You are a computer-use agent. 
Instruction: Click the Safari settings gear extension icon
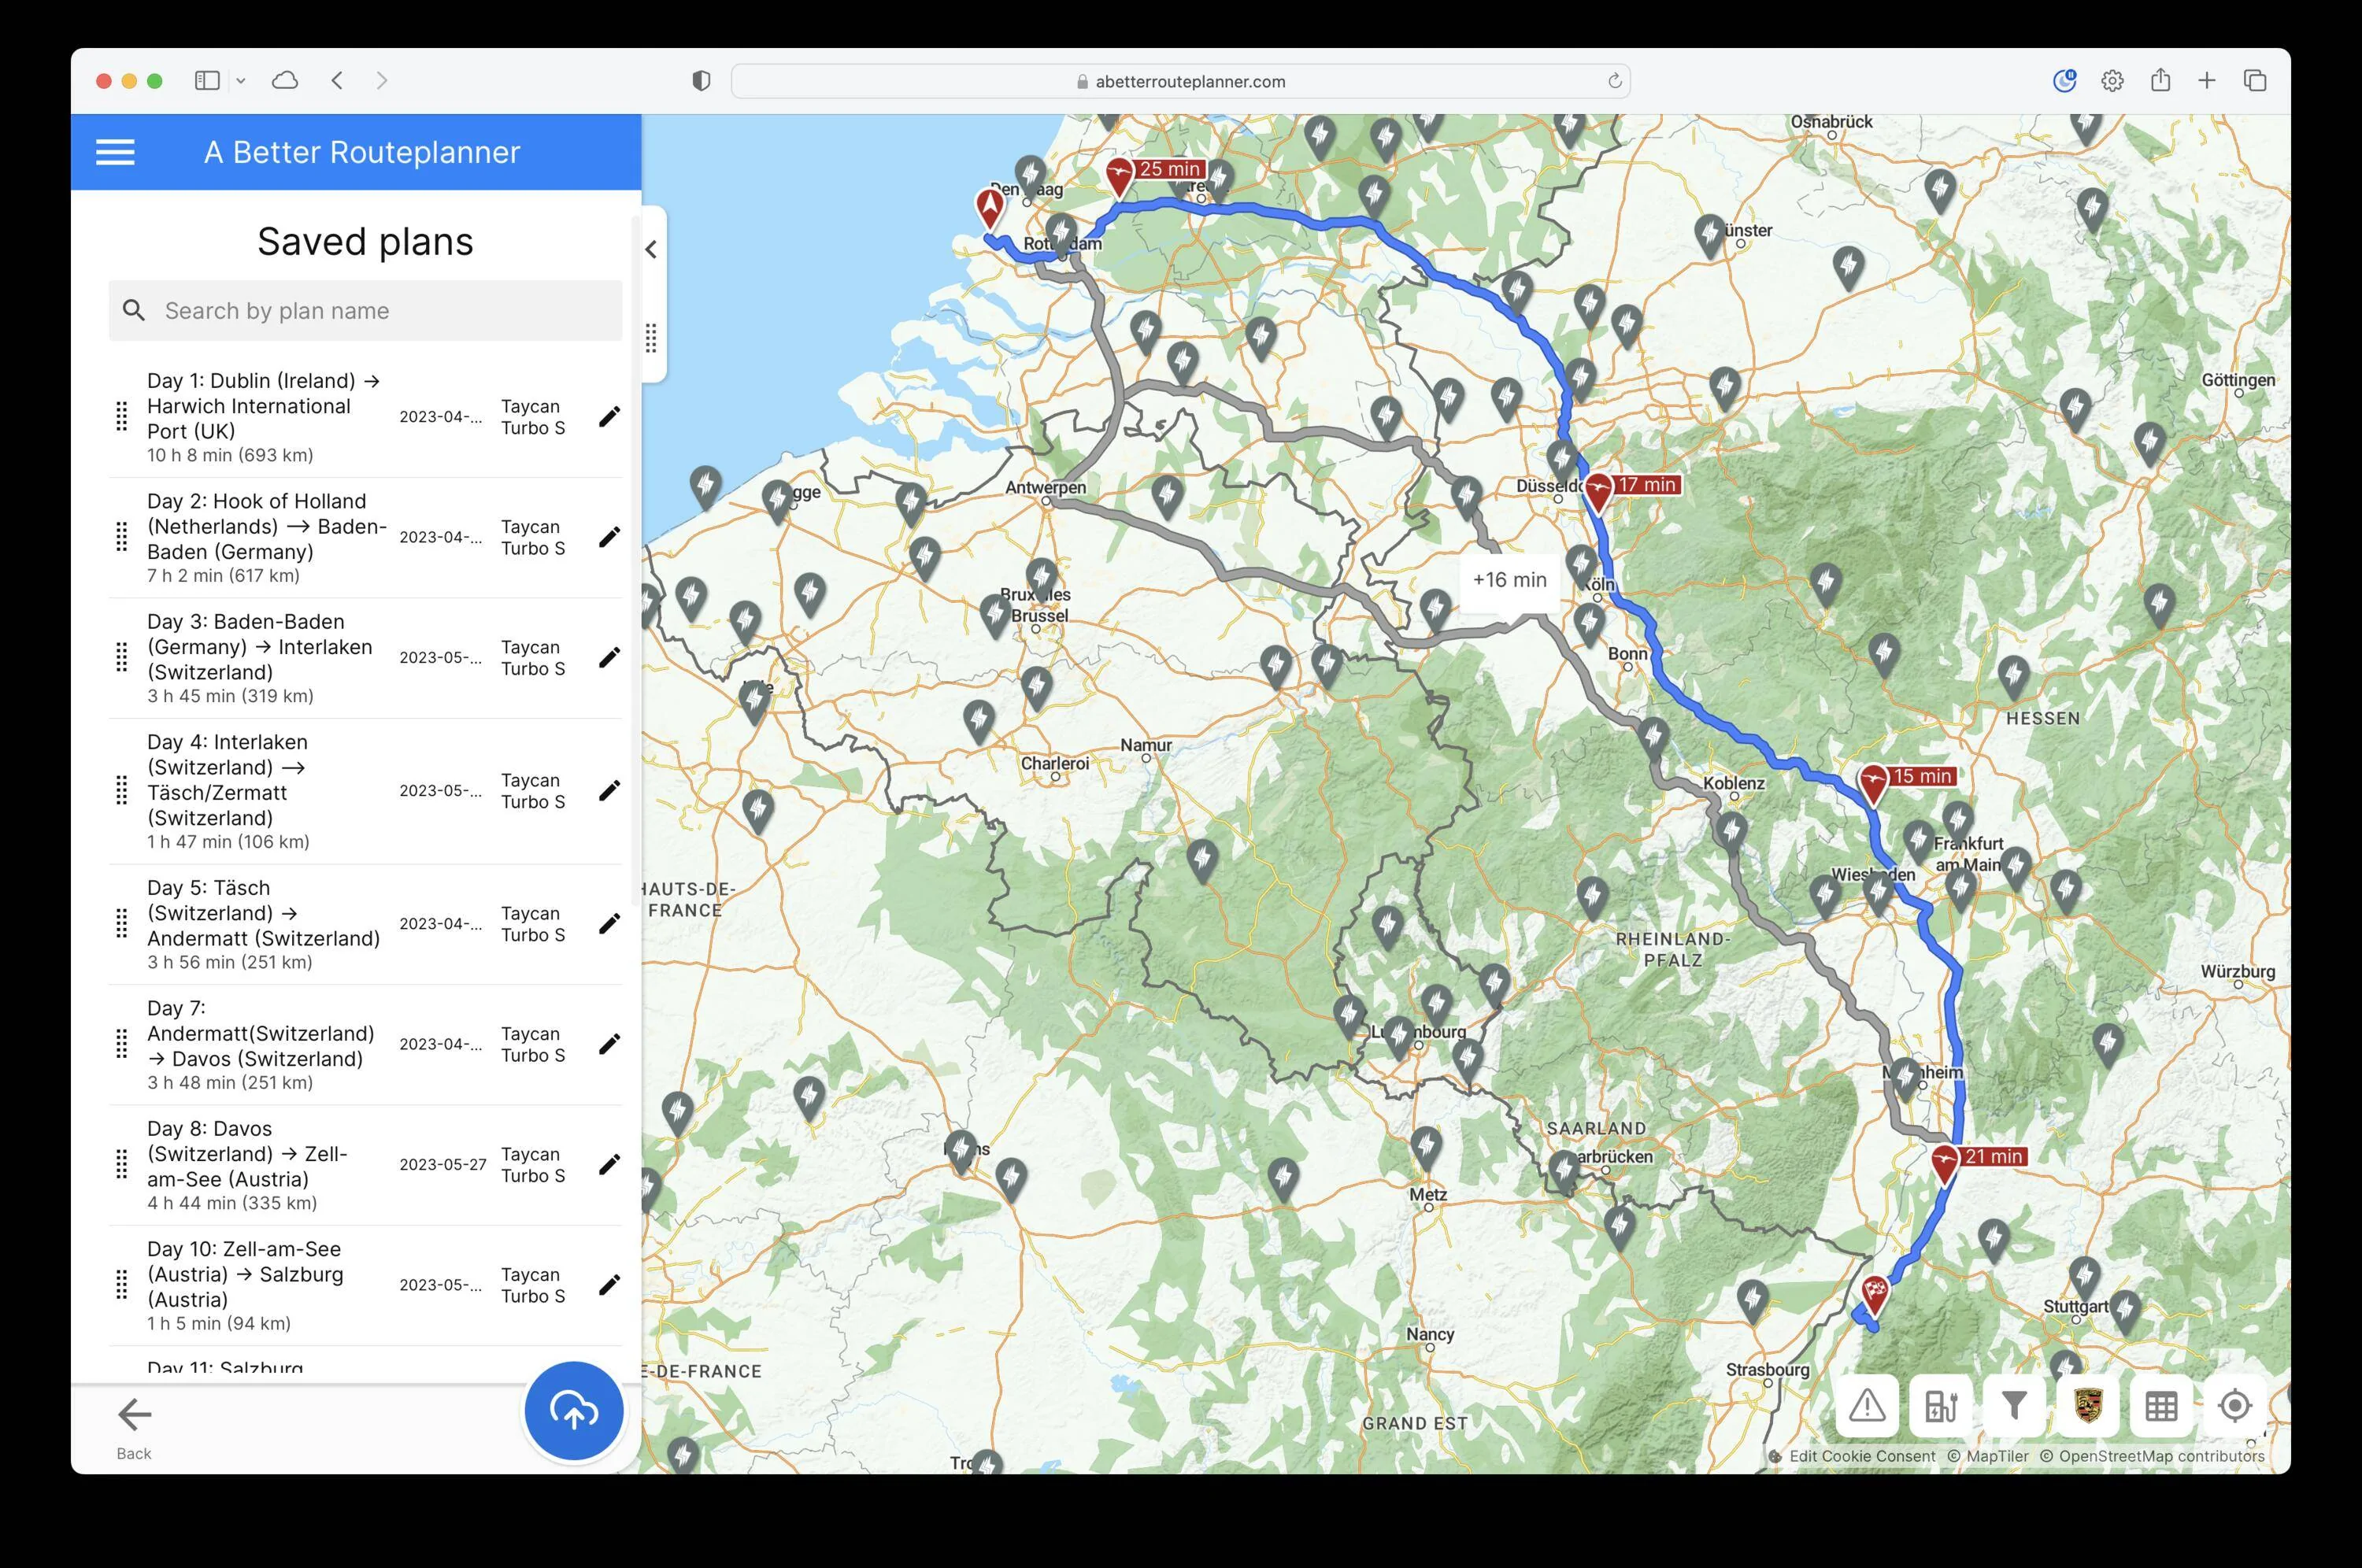tap(2112, 81)
